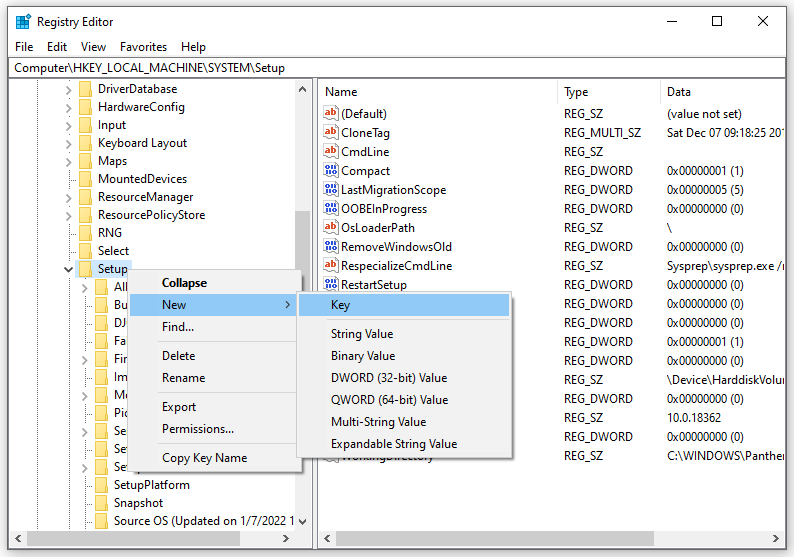
Task: Create a new Expandable String Value
Action: pyautogui.click(x=404, y=444)
